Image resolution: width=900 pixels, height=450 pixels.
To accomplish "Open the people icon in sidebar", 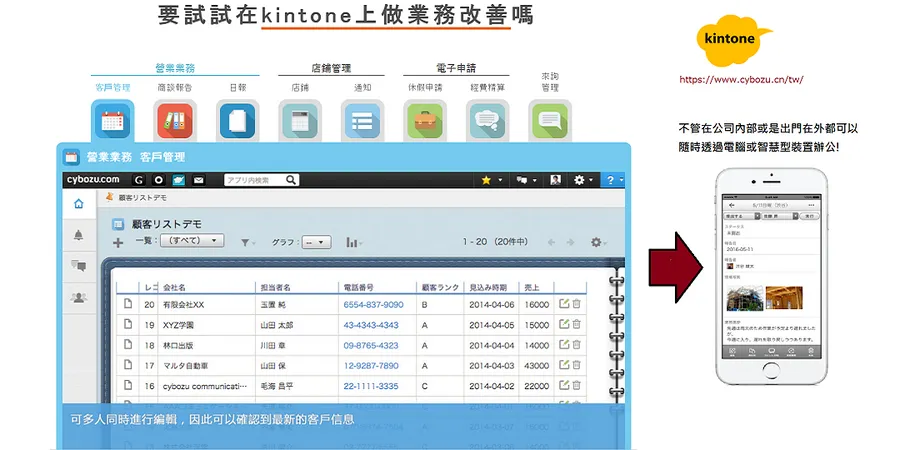I will [79, 297].
